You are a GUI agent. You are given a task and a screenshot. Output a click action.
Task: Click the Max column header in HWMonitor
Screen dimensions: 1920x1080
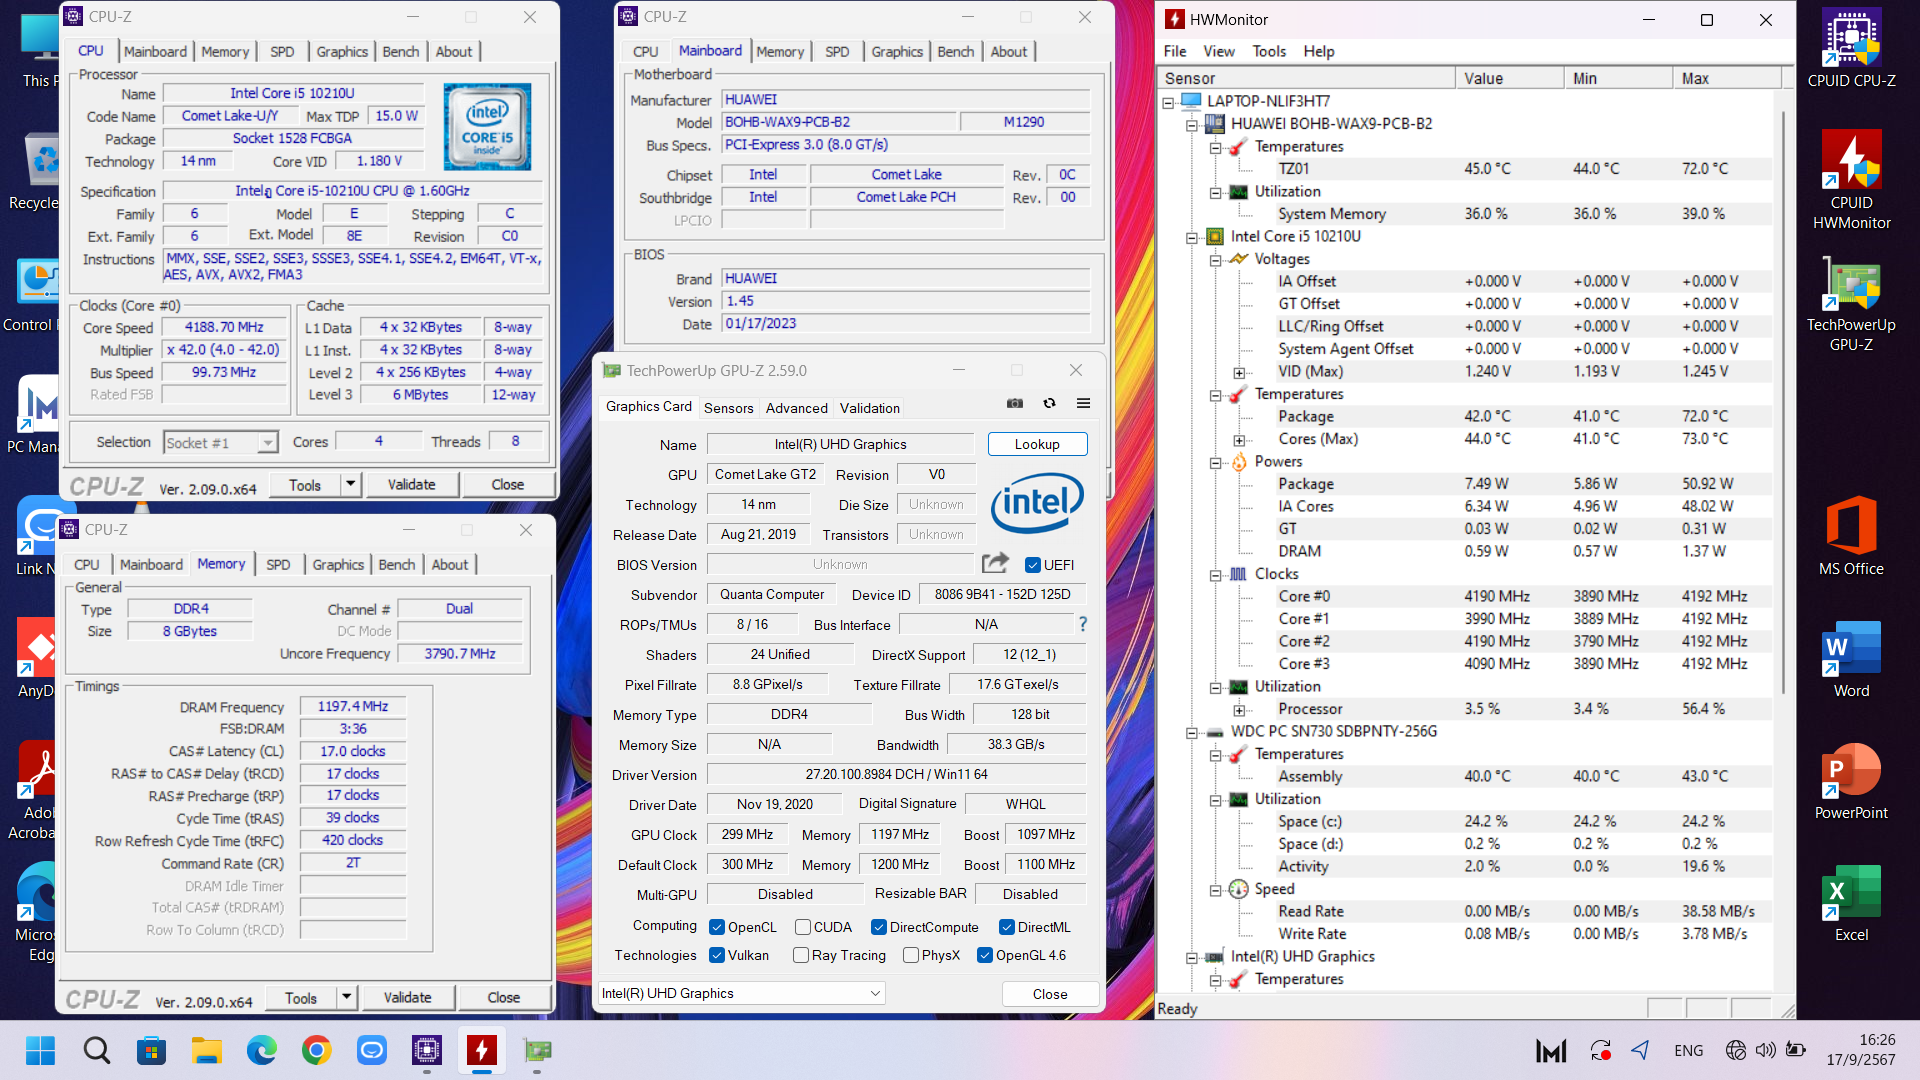coord(1726,78)
